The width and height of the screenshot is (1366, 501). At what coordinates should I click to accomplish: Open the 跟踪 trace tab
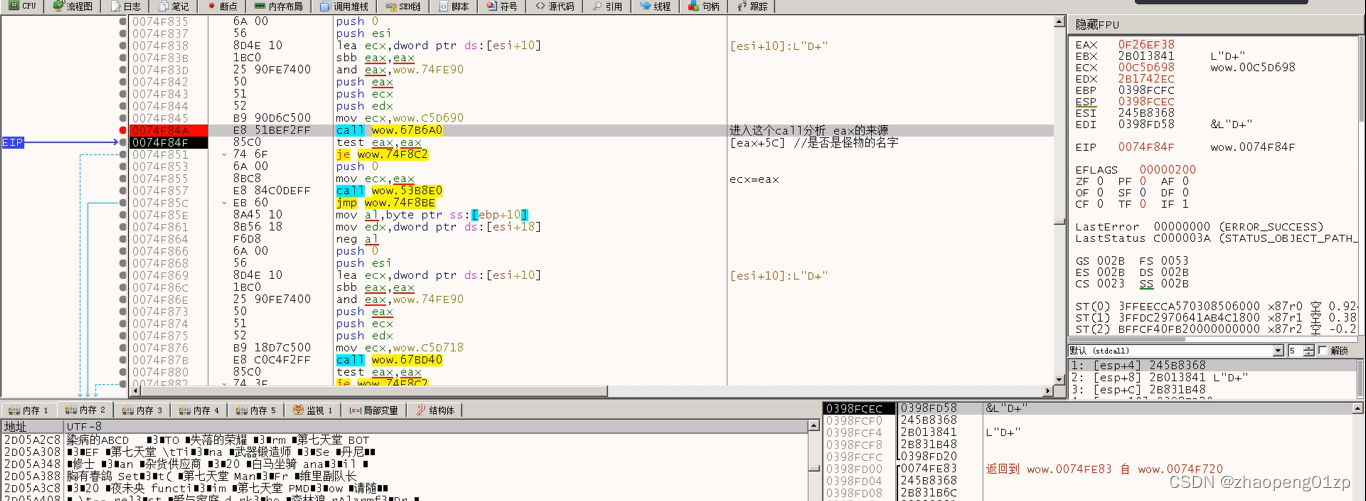pyautogui.click(x=752, y=6)
